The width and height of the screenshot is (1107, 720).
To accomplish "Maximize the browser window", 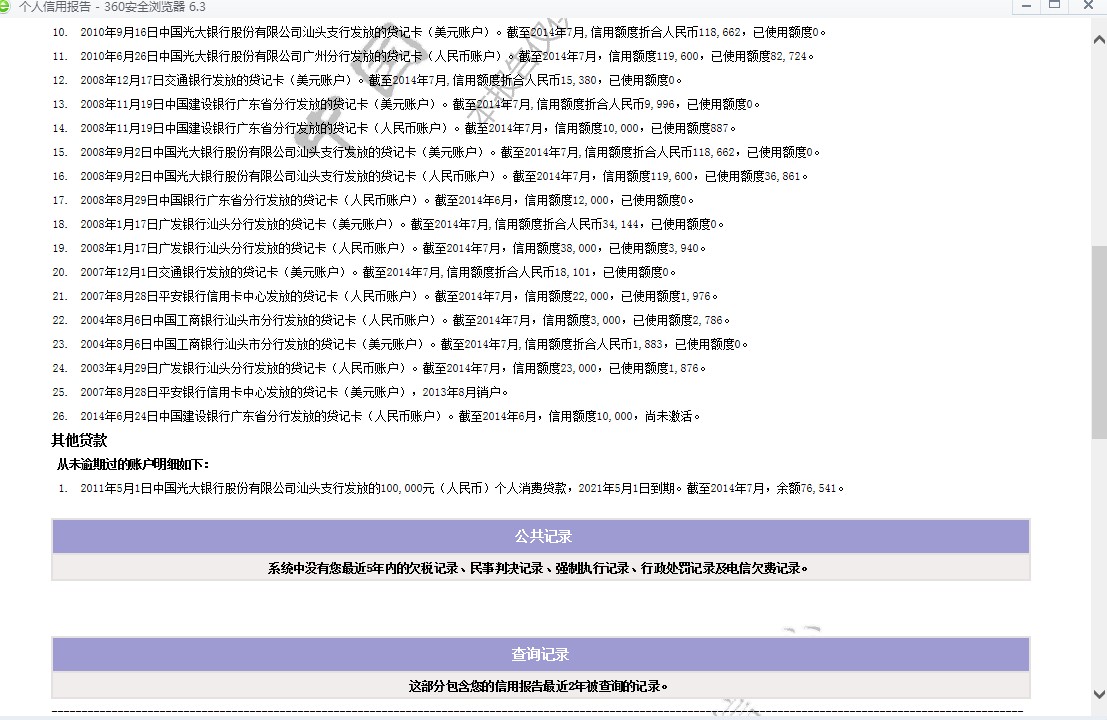I will 1055,6.
